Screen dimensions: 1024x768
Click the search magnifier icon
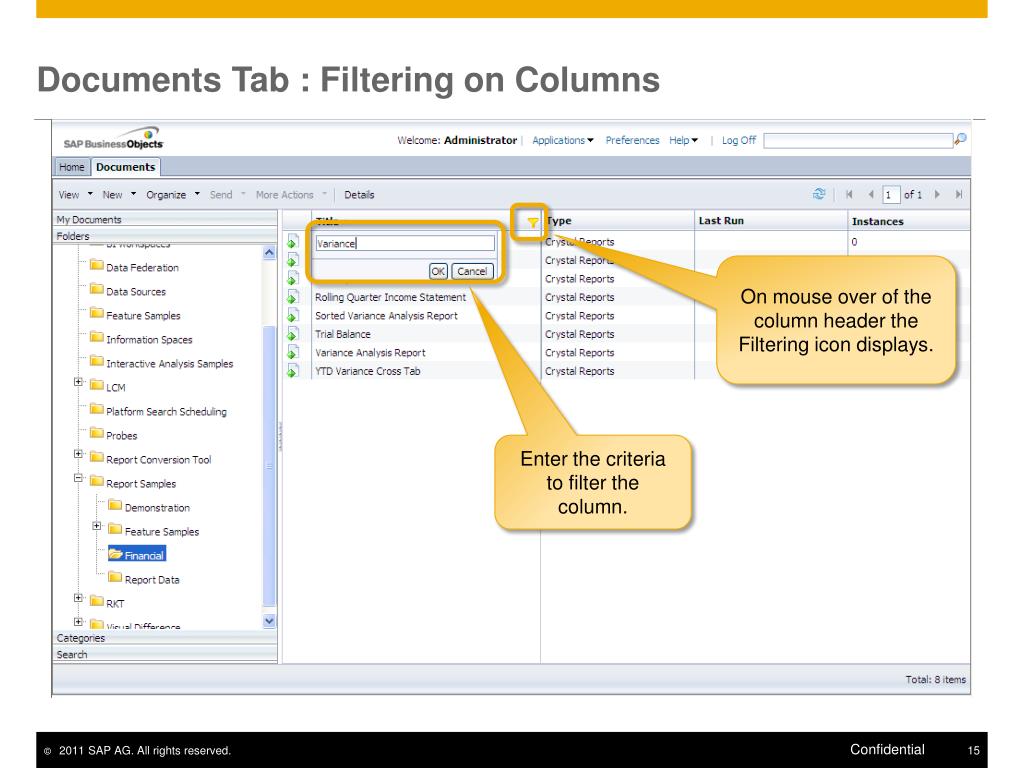click(960, 139)
